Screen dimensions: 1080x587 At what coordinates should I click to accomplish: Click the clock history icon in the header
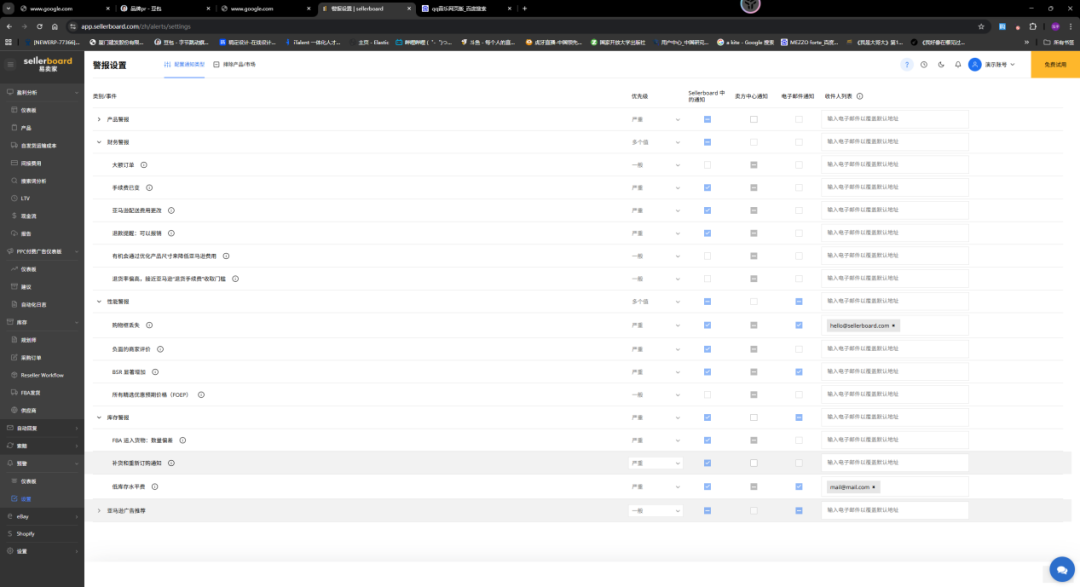click(x=924, y=65)
